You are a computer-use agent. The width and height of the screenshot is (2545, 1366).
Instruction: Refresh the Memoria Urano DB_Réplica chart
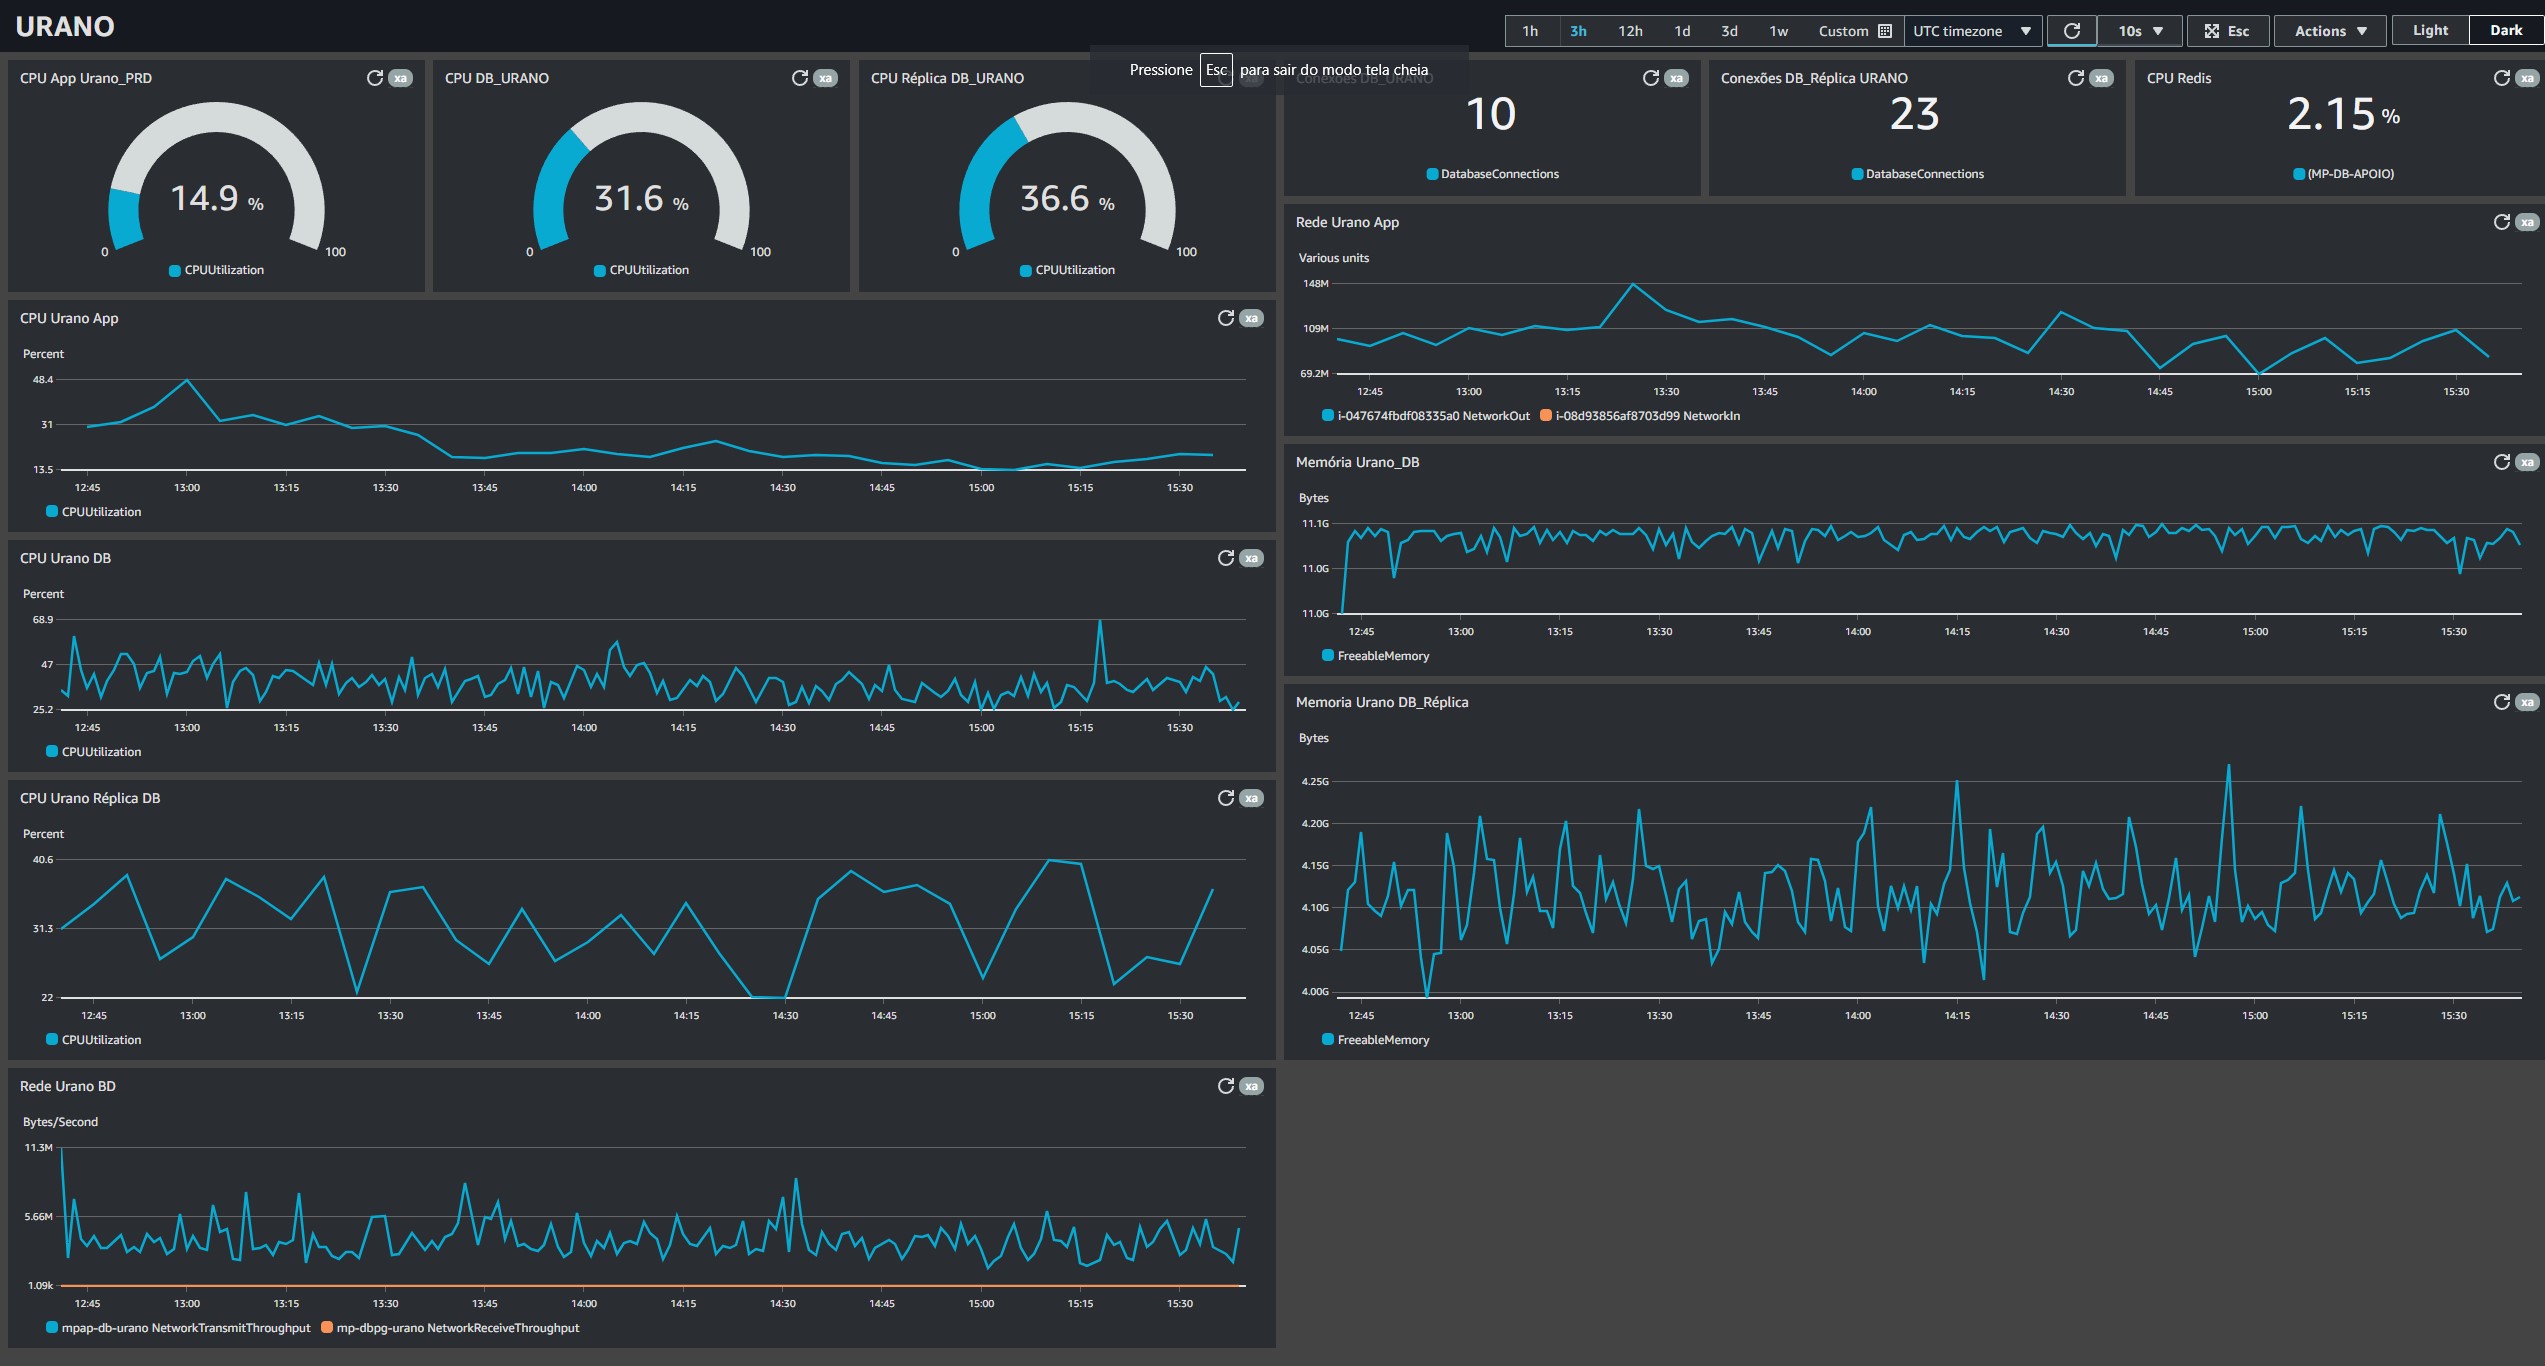(x=2502, y=702)
